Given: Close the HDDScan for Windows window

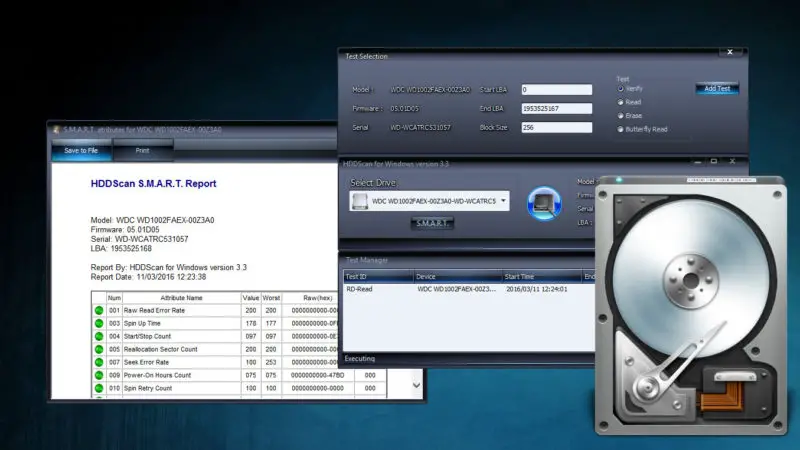Looking at the screenshot, I should click(732, 162).
